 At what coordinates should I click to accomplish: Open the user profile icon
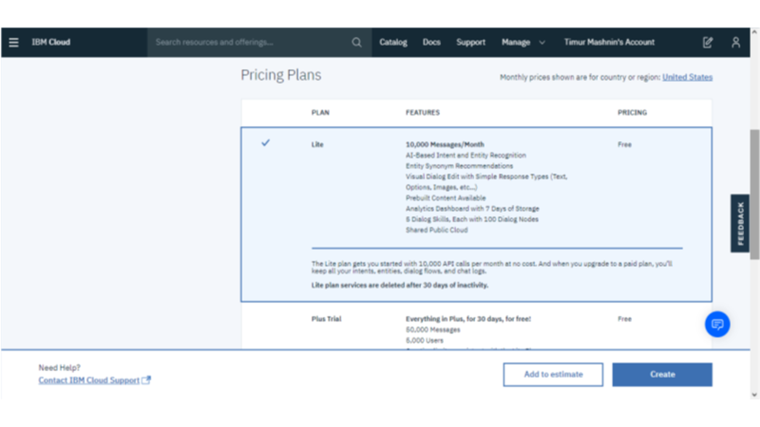(736, 43)
